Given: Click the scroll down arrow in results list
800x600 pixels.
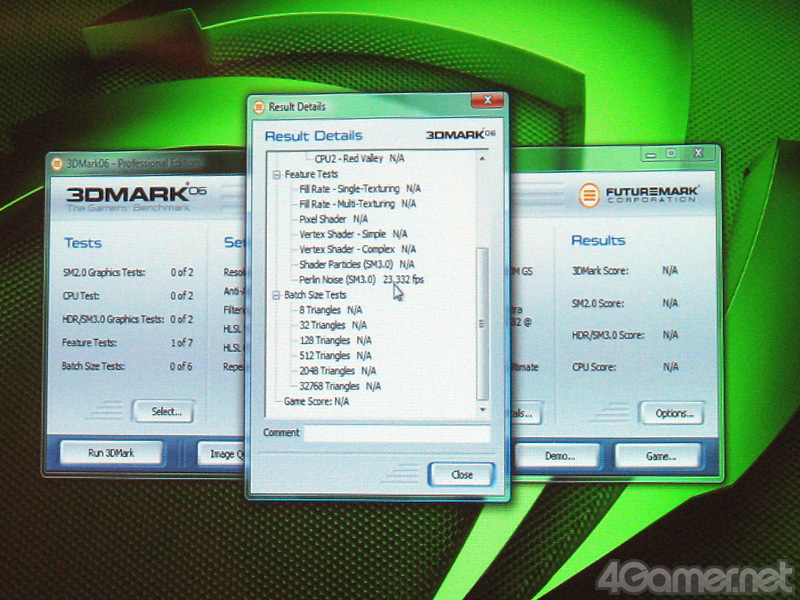Looking at the screenshot, I should pos(482,409).
